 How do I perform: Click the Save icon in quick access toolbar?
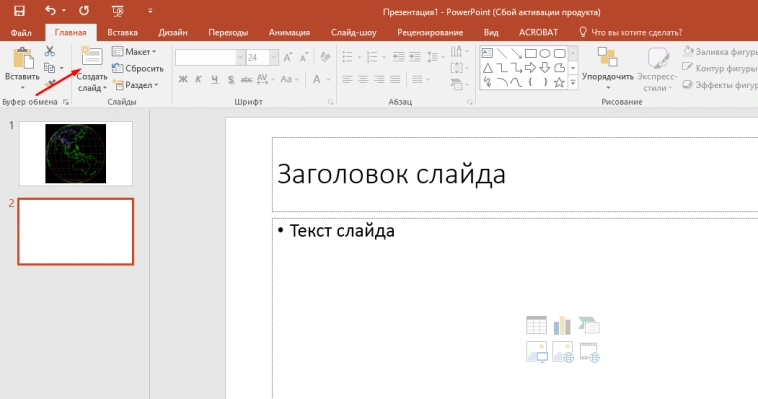click(19, 11)
